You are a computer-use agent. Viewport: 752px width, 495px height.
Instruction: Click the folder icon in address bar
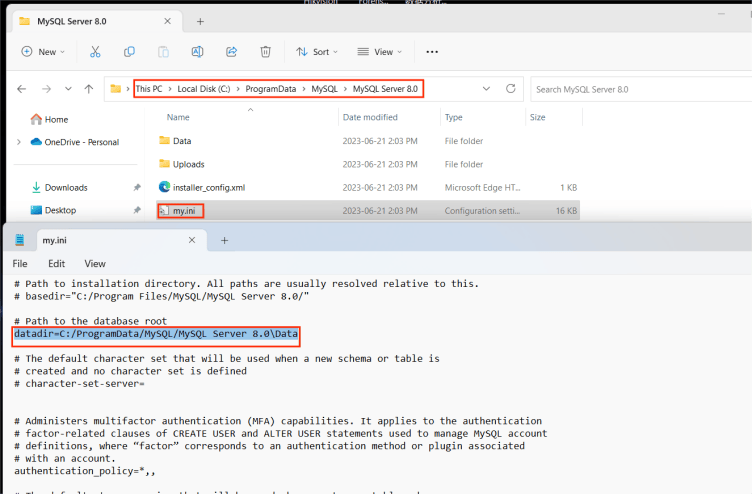(116, 89)
